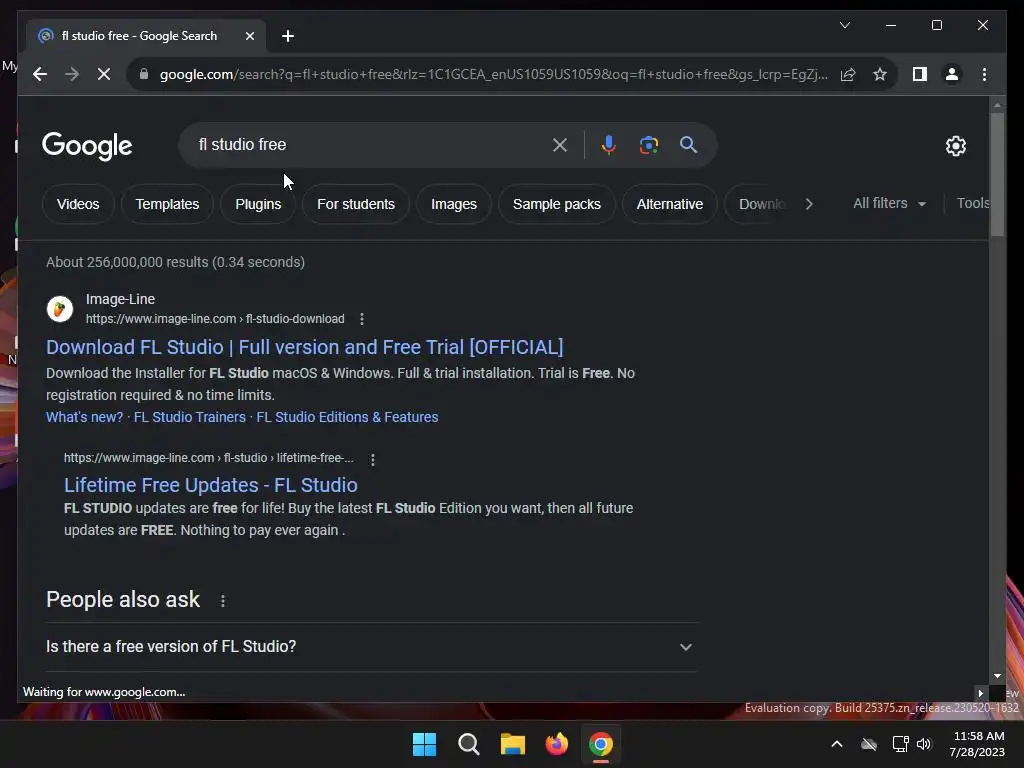Open a new browser tab
Screen dimensions: 1024x768
[x=288, y=37]
